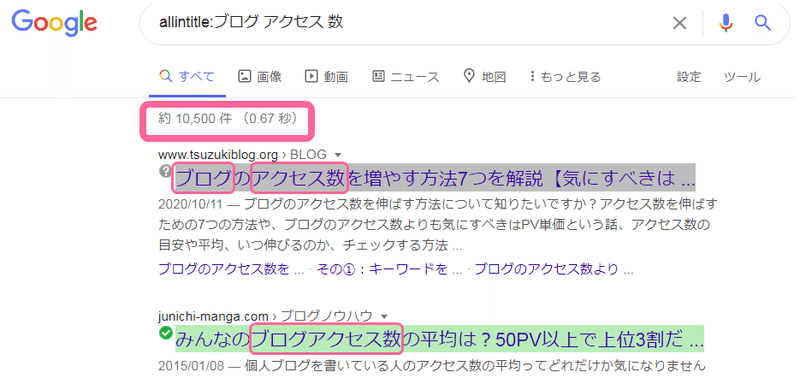The image size is (800, 383).
Task: Open result みんなのブログアクセス数の平均は？
Action: point(439,339)
